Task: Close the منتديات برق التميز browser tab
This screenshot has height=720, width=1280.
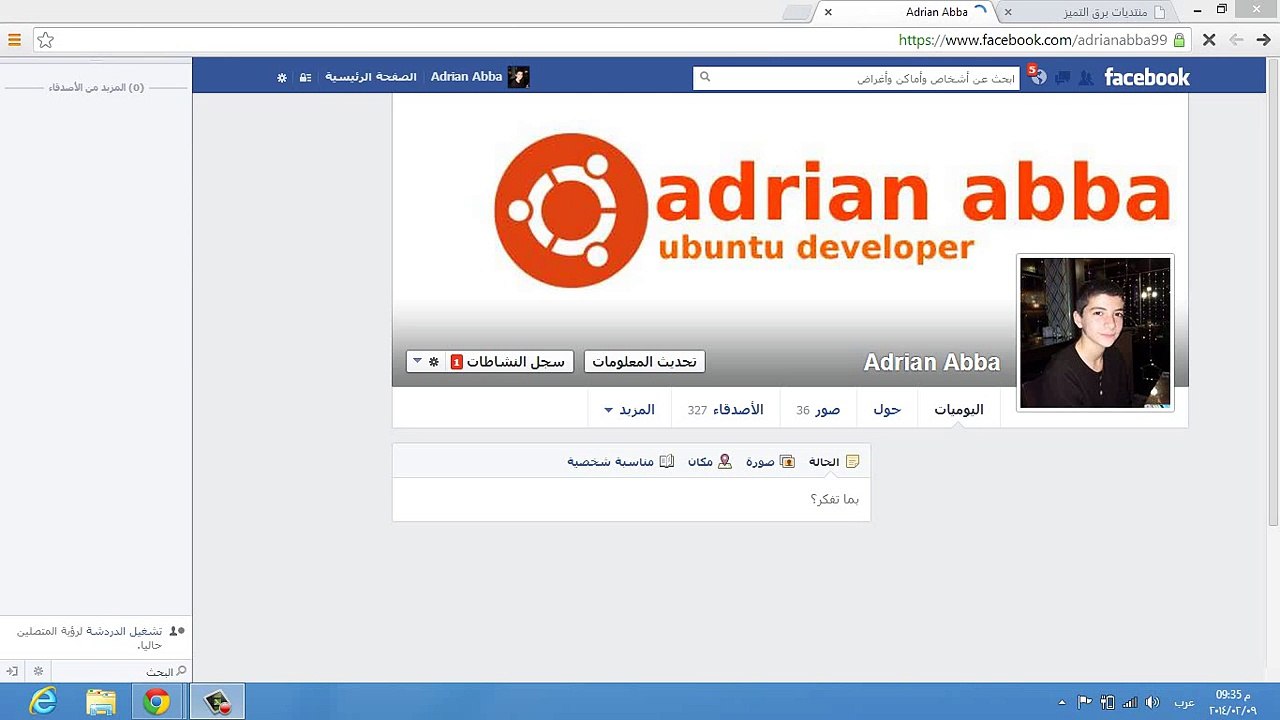Action: [1008, 12]
